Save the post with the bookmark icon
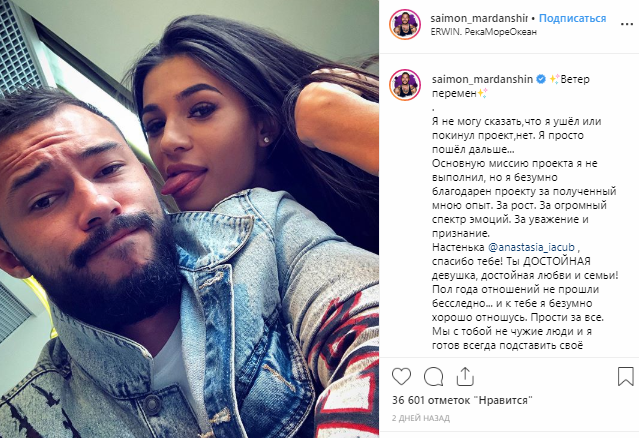The height and width of the screenshot is (438, 639). [x=626, y=376]
